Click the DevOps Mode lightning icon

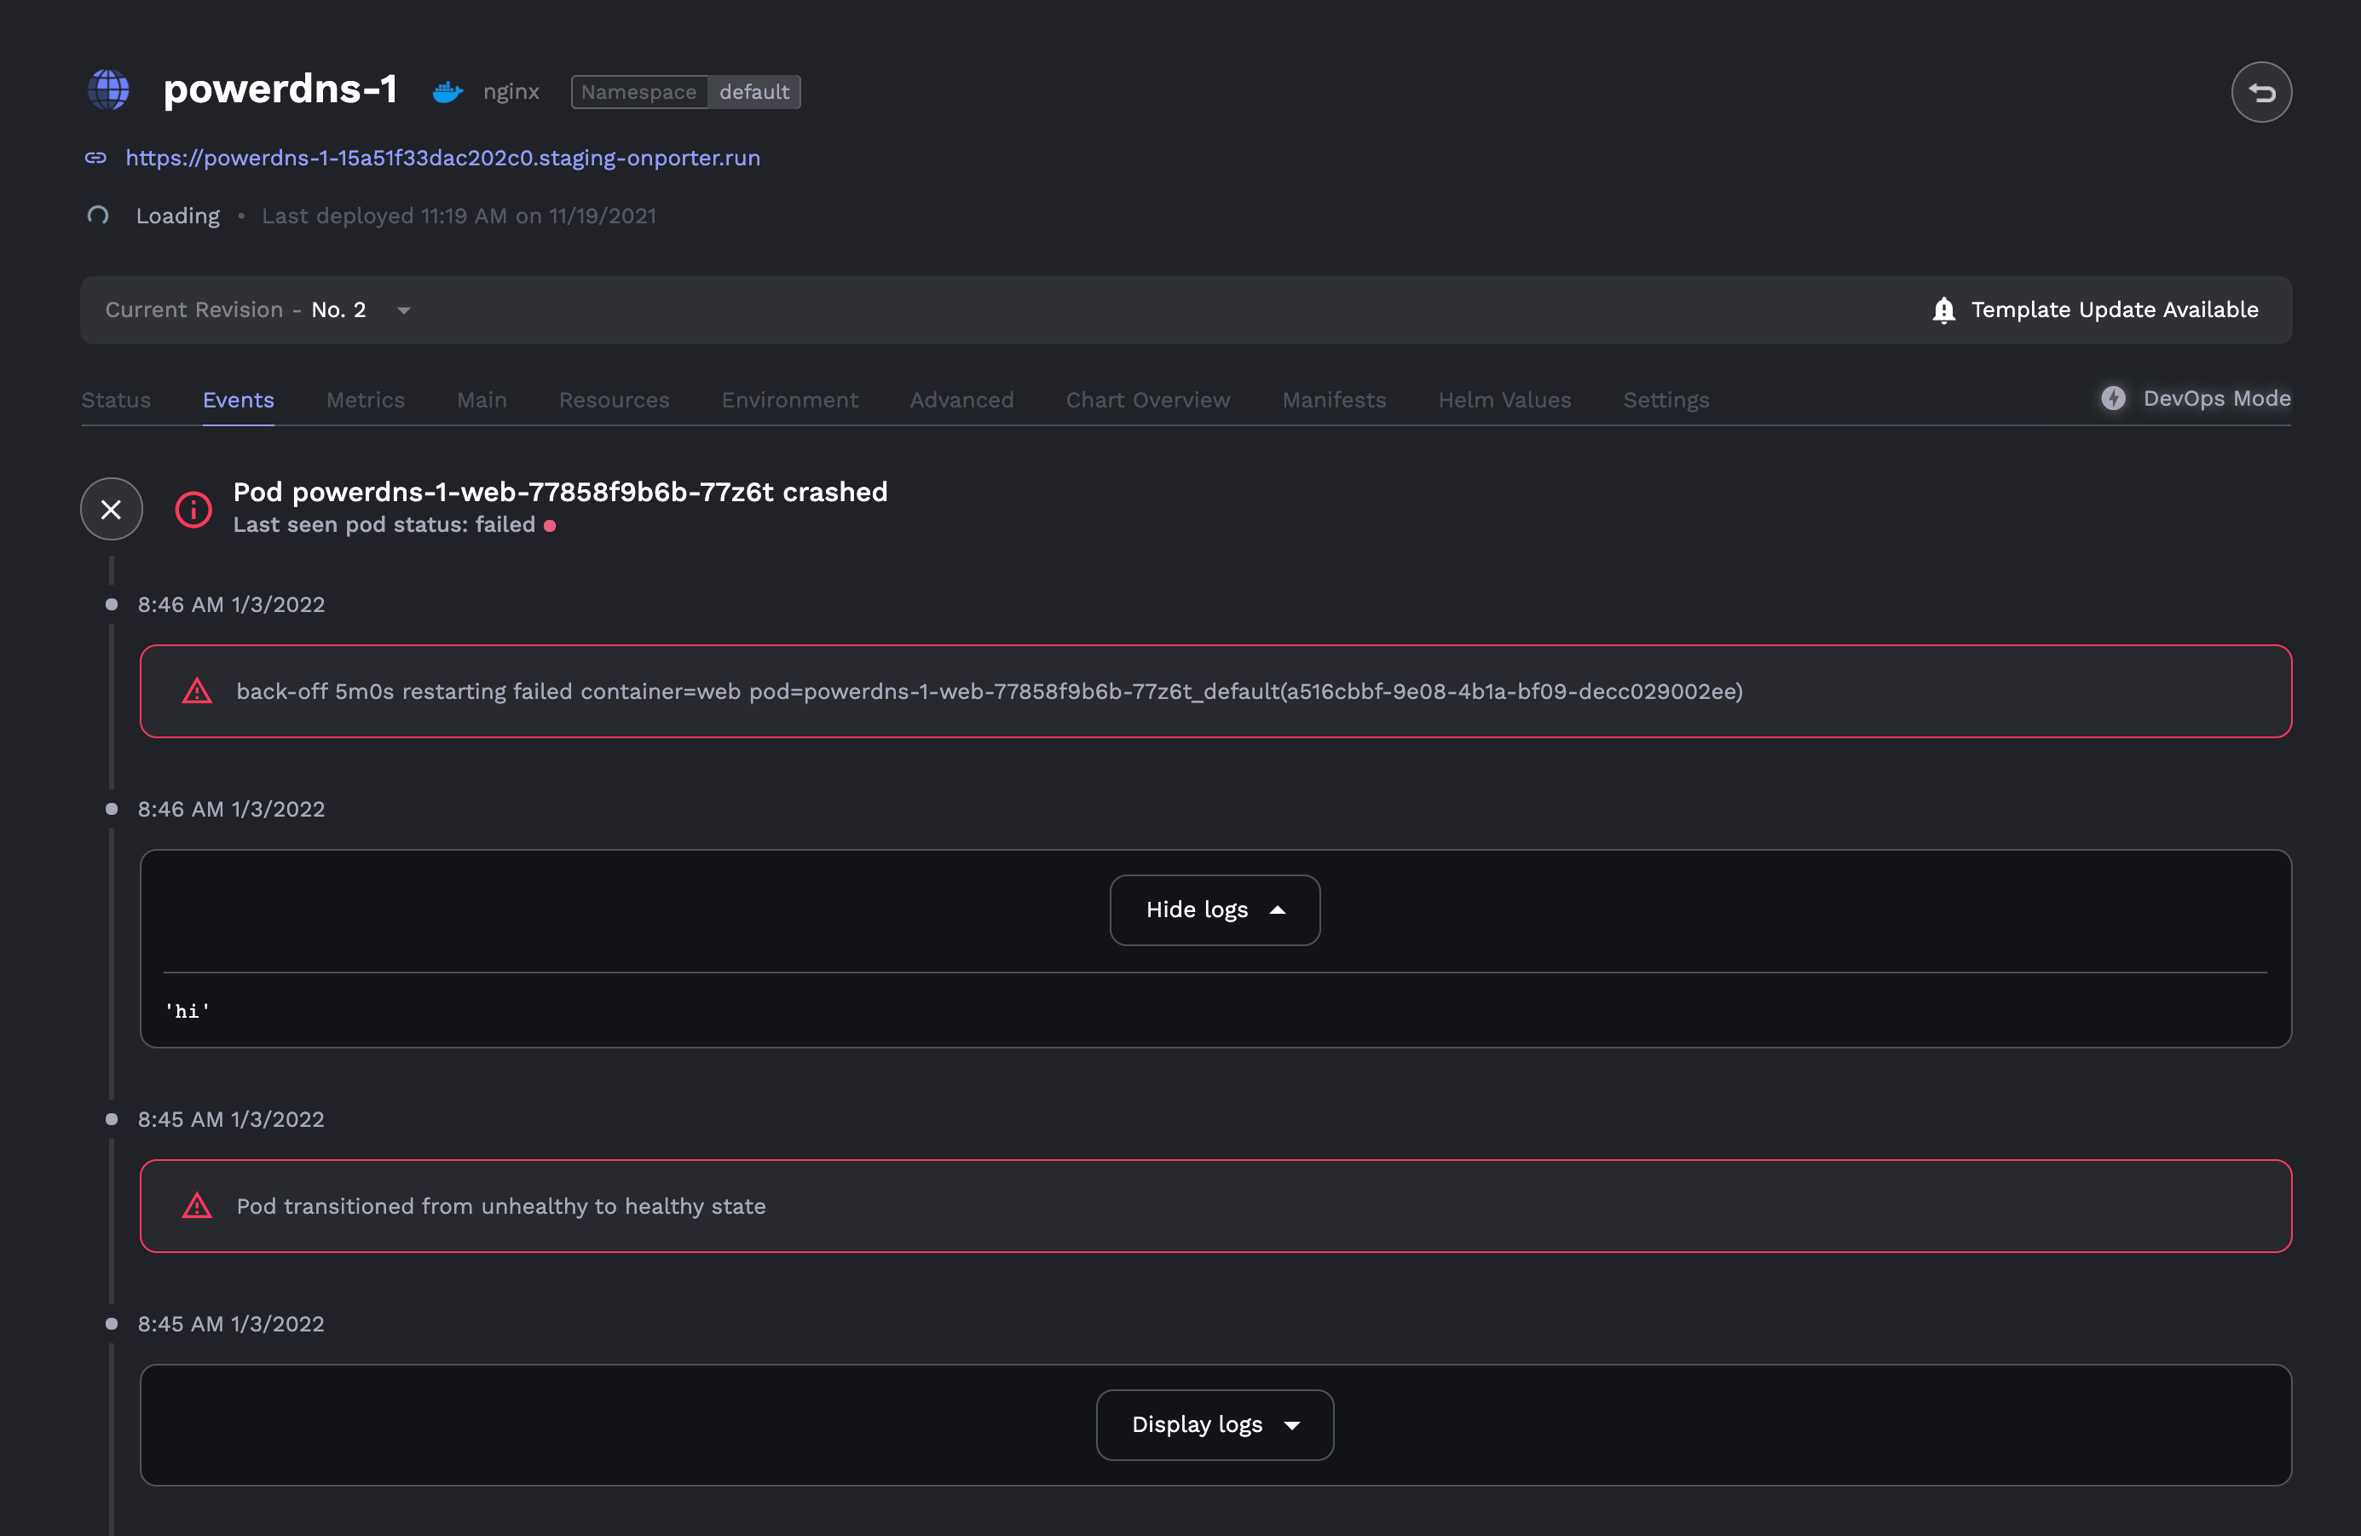[2113, 398]
